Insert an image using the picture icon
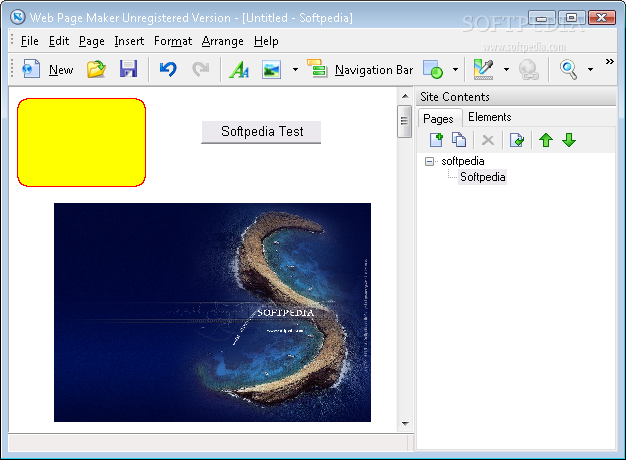Screen dimensions: 626x460 (x=271, y=69)
